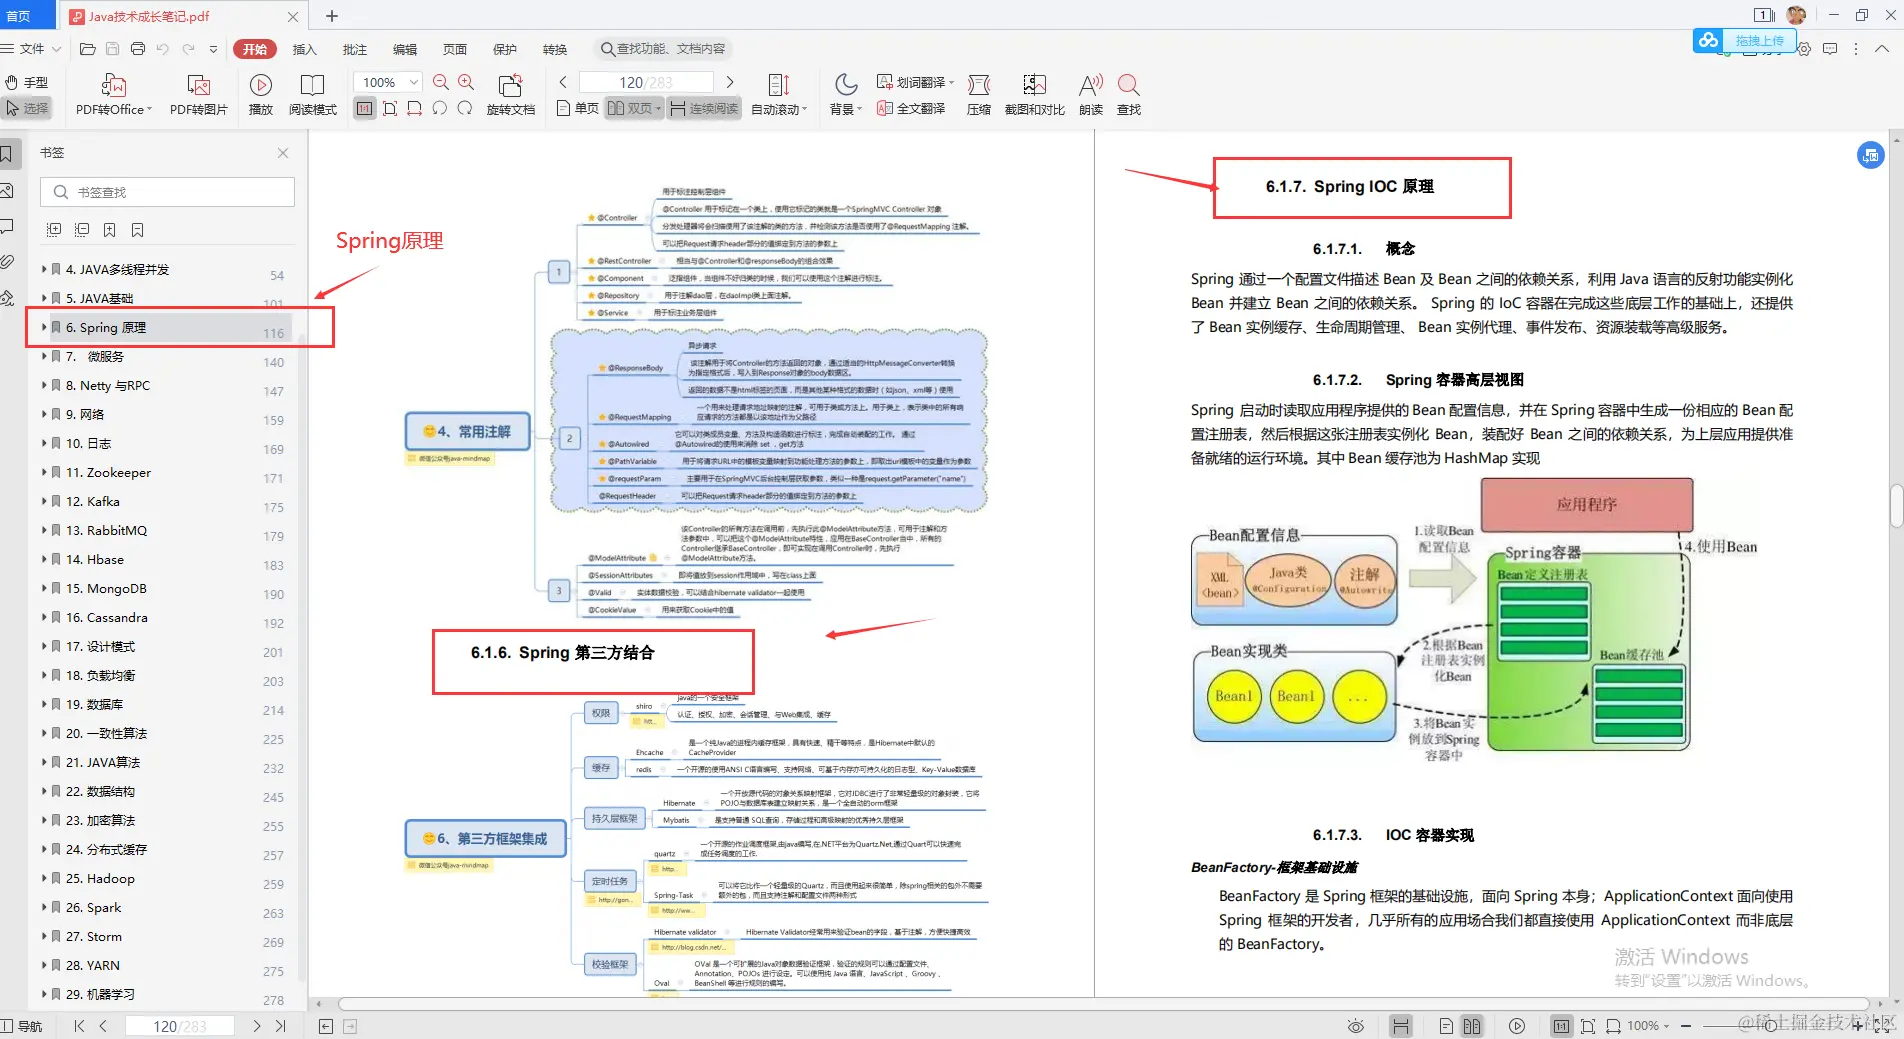Open 自动滚动 auto scroll dropdown
Screen dimensions: 1904x1039
779,95
